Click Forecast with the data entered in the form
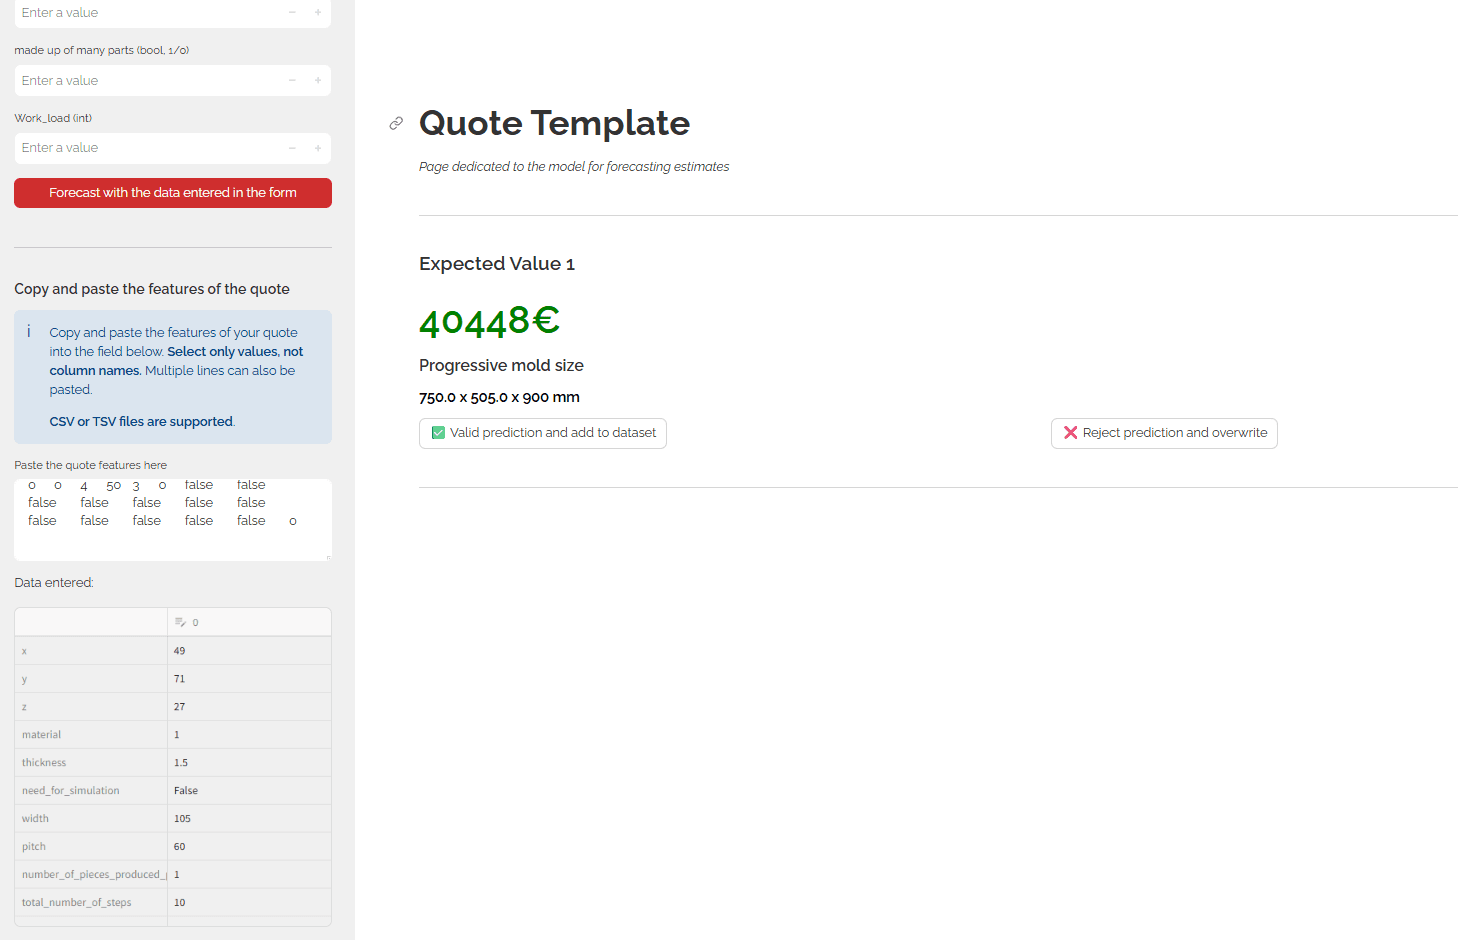The width and height of the screenshot is (1458, 940). coord(173,193)
